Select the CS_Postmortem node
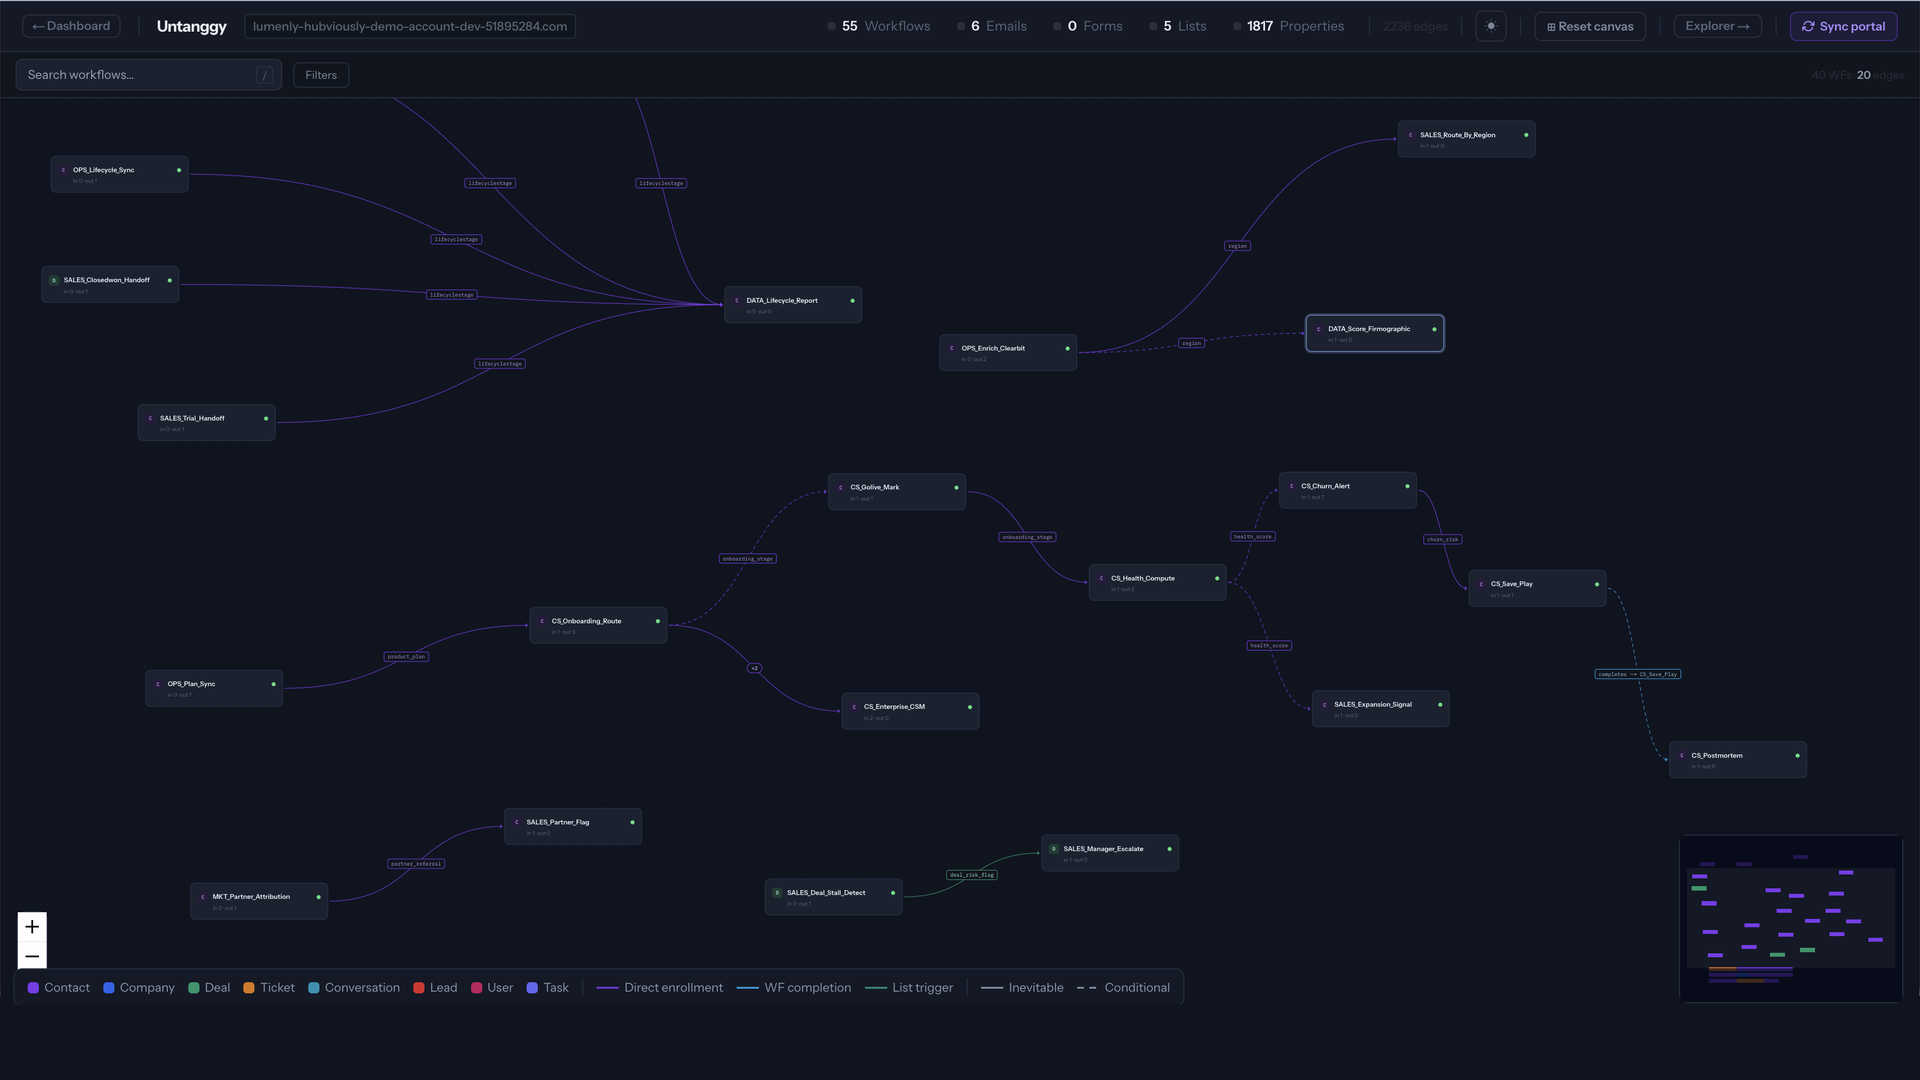 (1738, 760)
